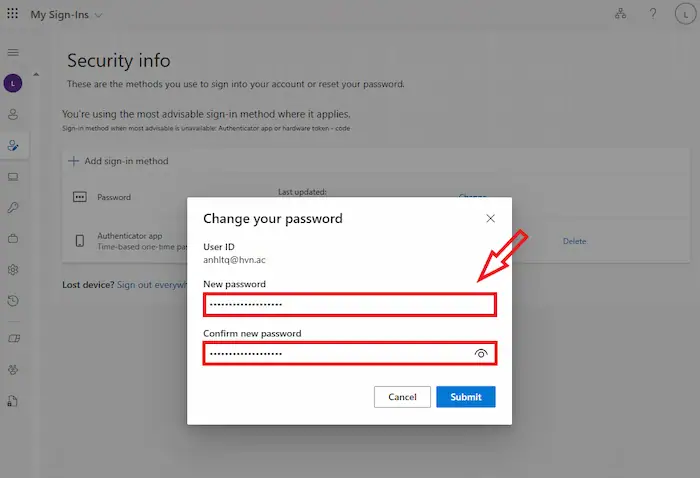
Task: Open the Overview person icon in sidebar
Action: (x=13, y=115)
